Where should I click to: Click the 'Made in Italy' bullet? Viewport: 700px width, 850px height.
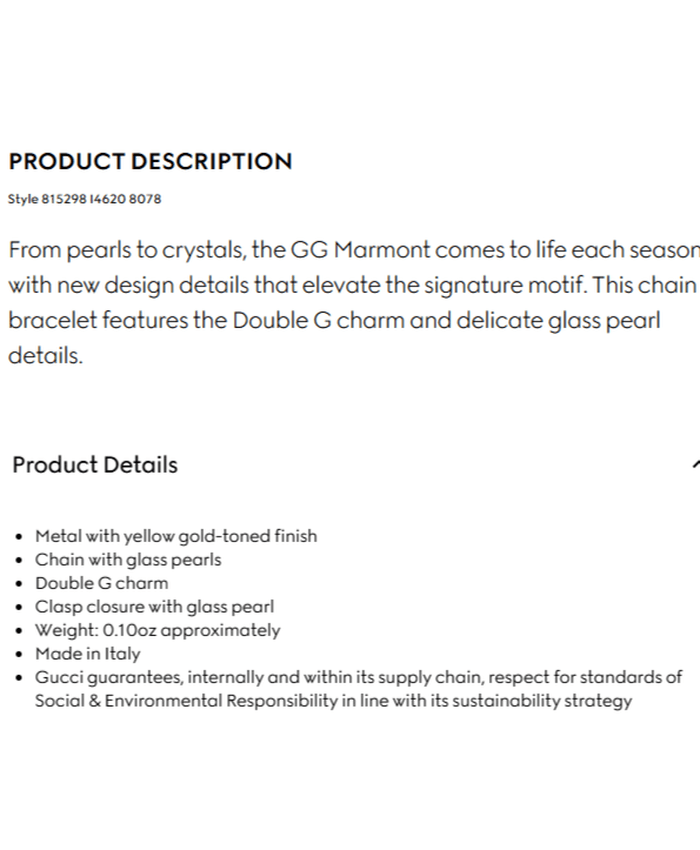tap(88, 655)
